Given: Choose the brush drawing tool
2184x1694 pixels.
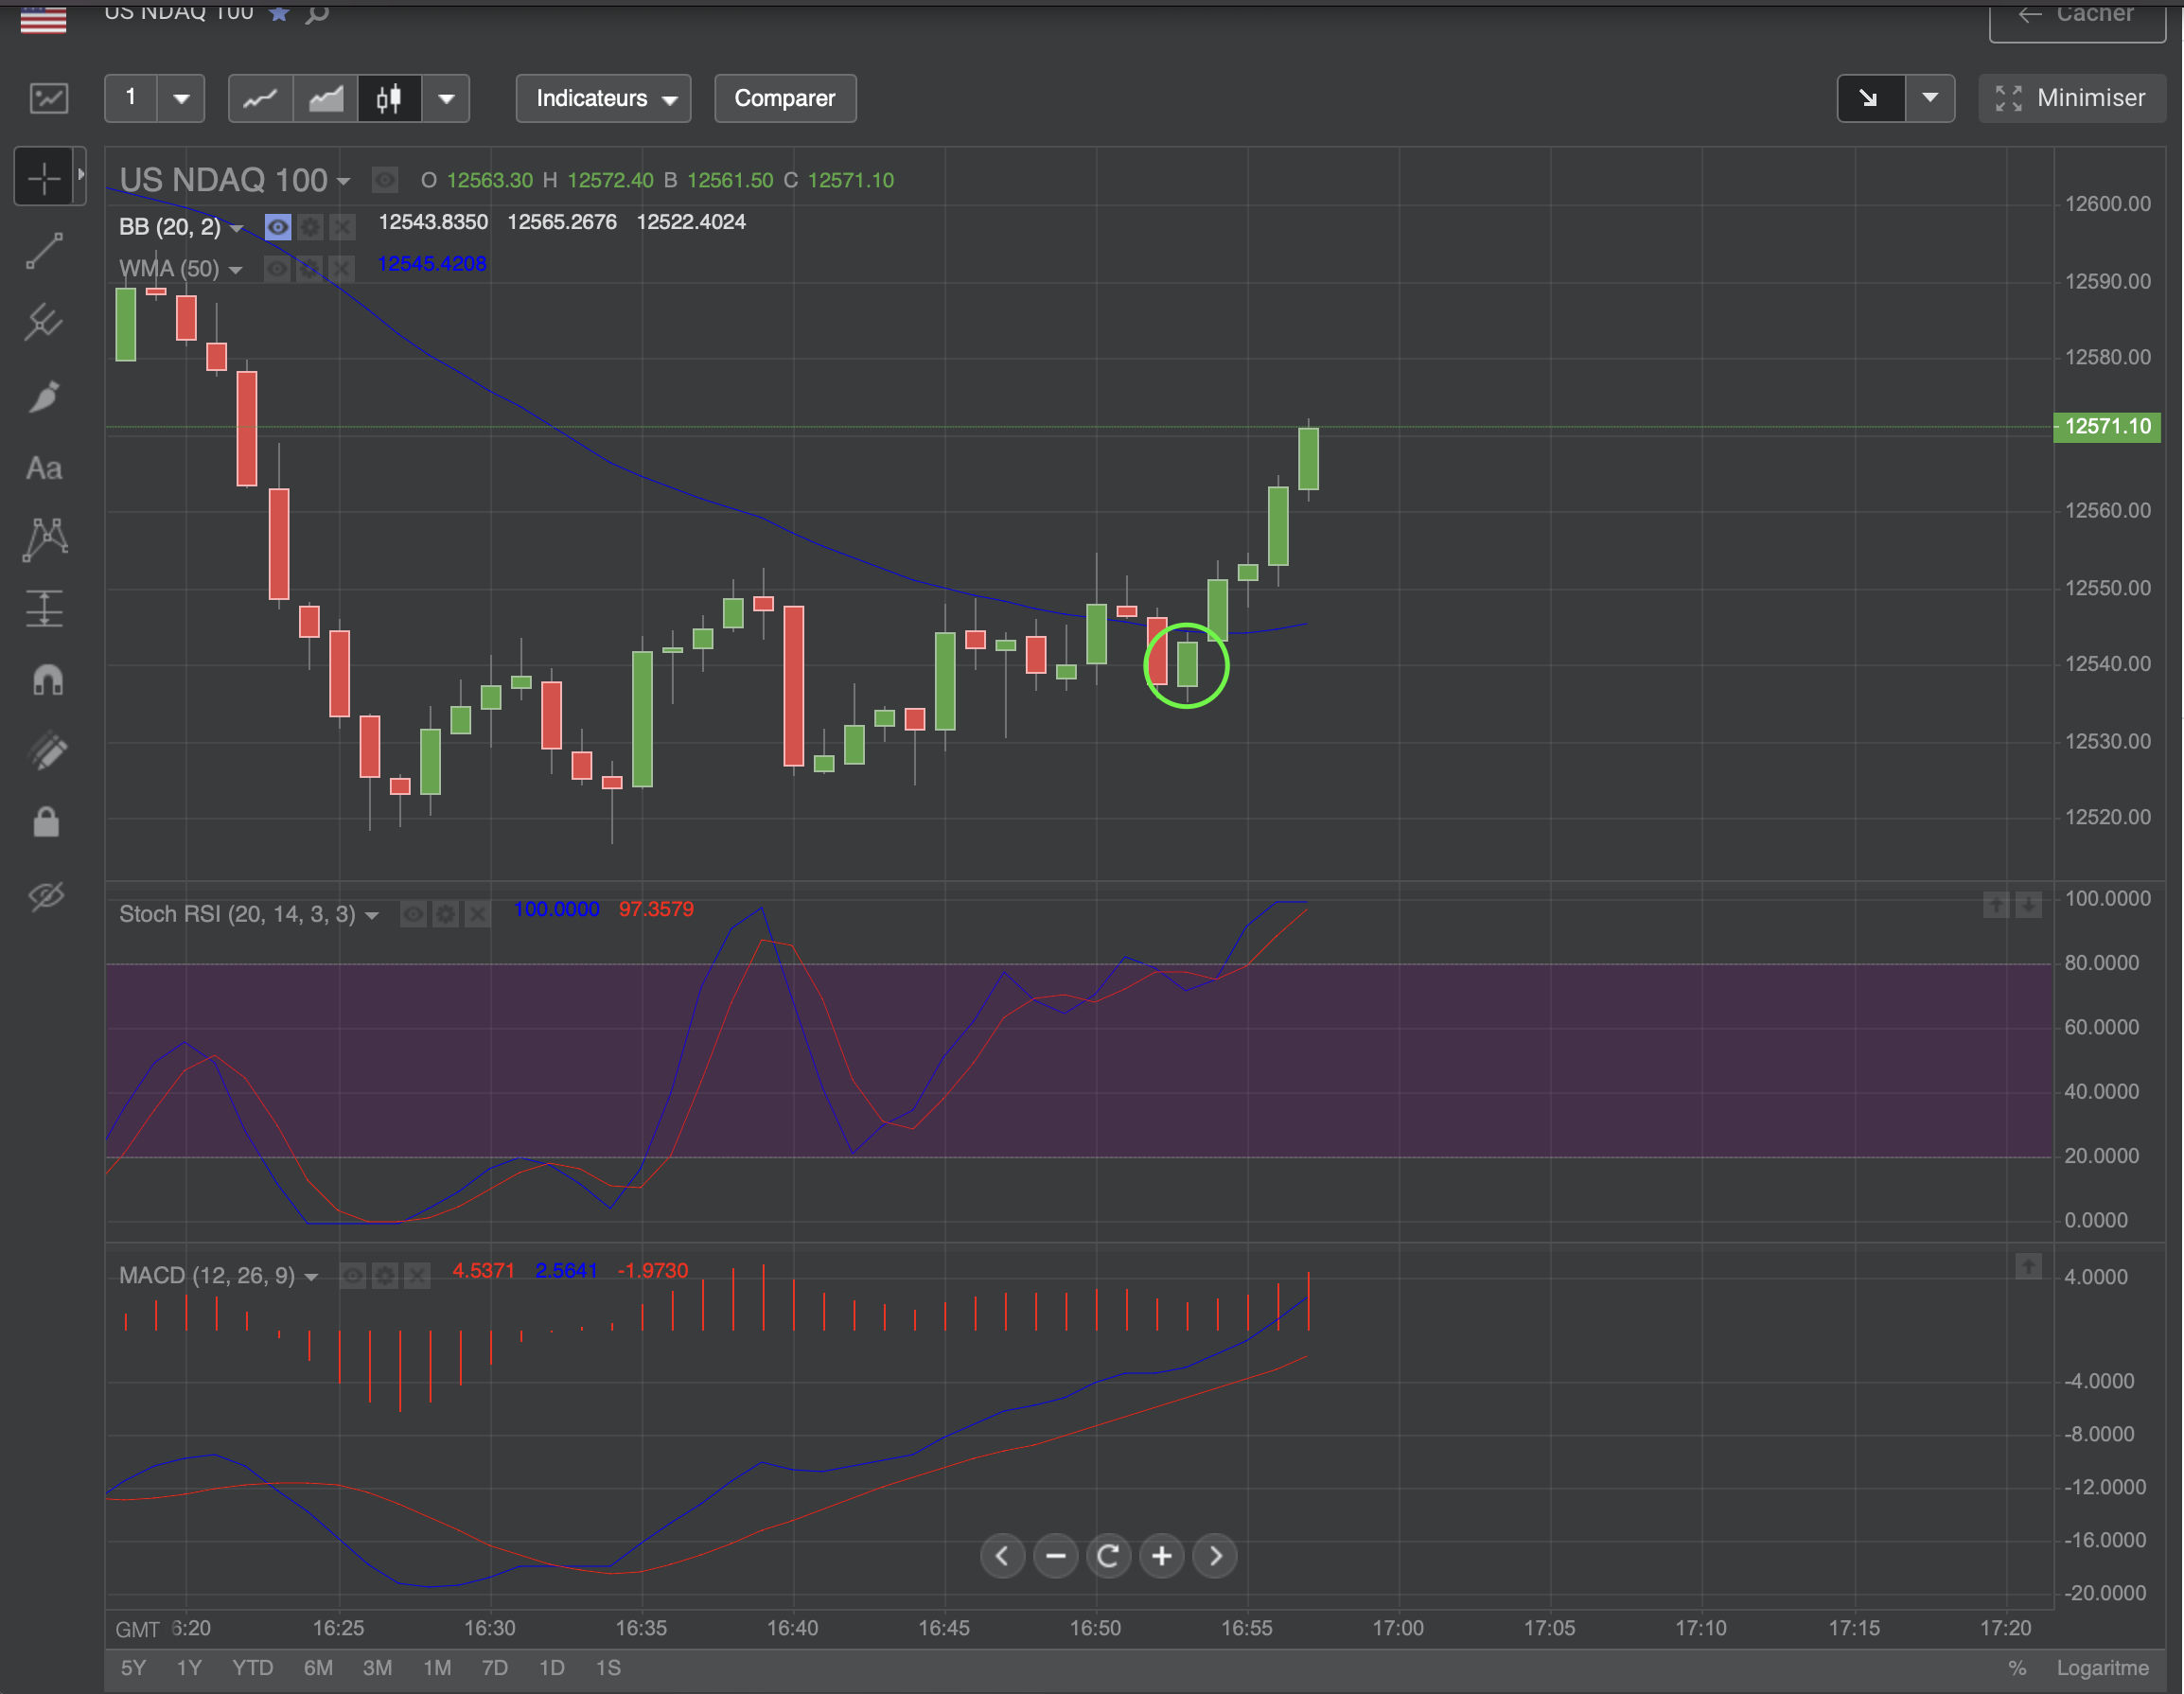Looking at the screenshot, I should (x=44, y=397).
